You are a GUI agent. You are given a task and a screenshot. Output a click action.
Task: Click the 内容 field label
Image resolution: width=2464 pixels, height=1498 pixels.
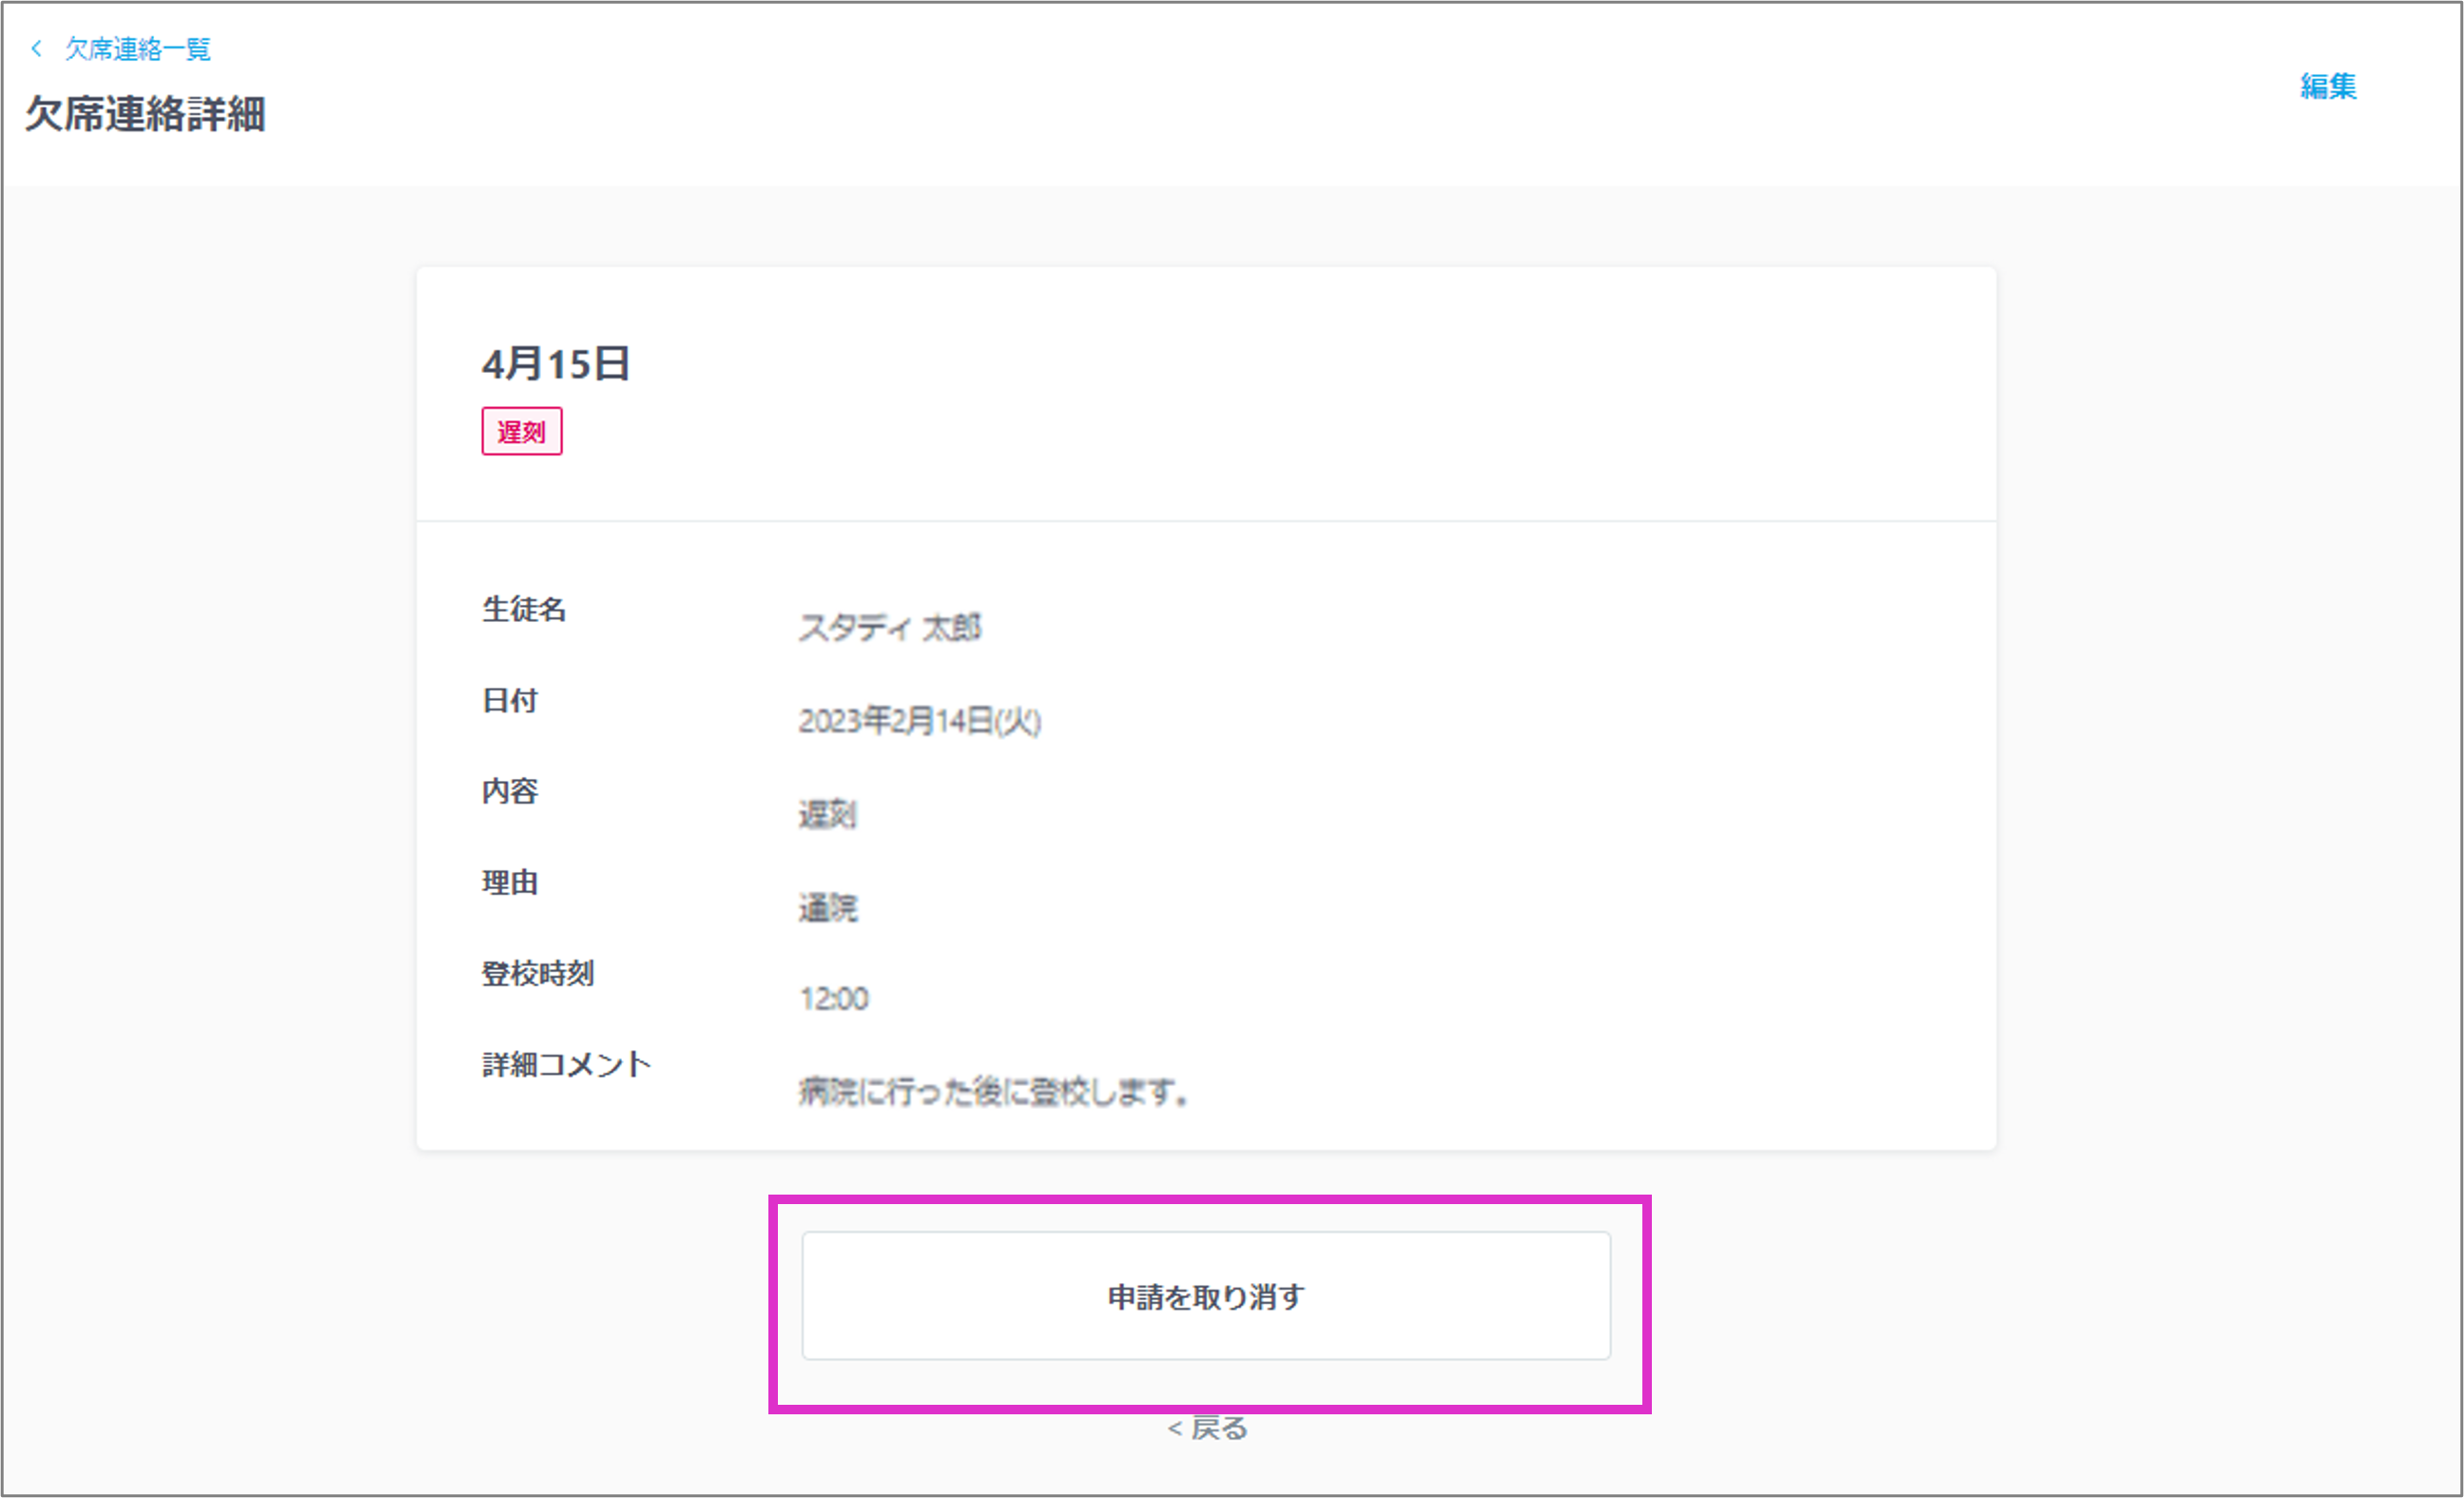point(510,791)
